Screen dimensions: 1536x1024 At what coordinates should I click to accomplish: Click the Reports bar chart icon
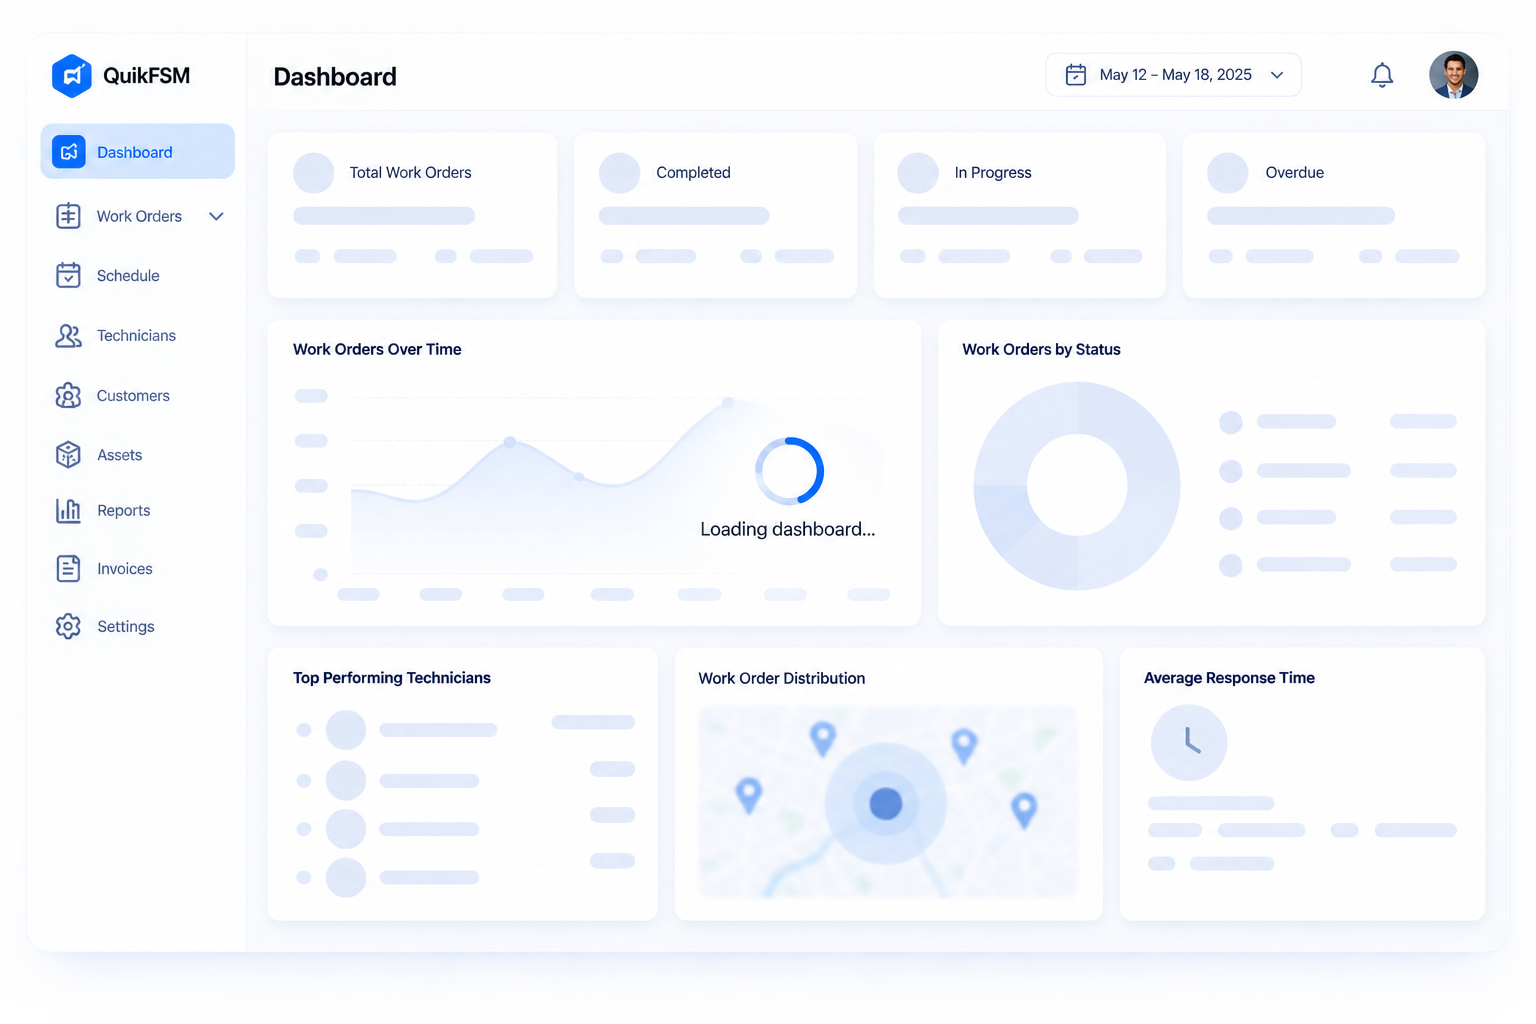[x=68, y=511]
